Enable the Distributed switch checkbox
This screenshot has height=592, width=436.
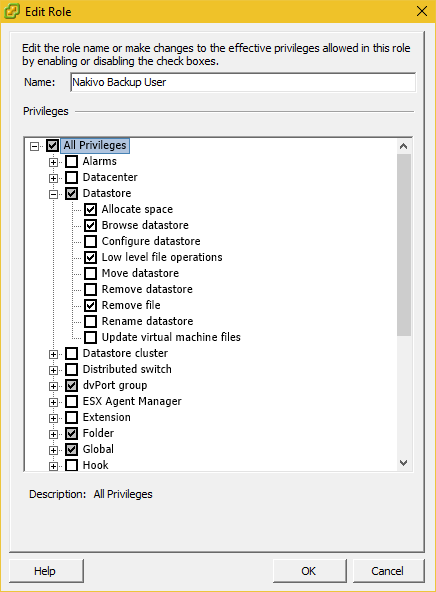(71, 369)
